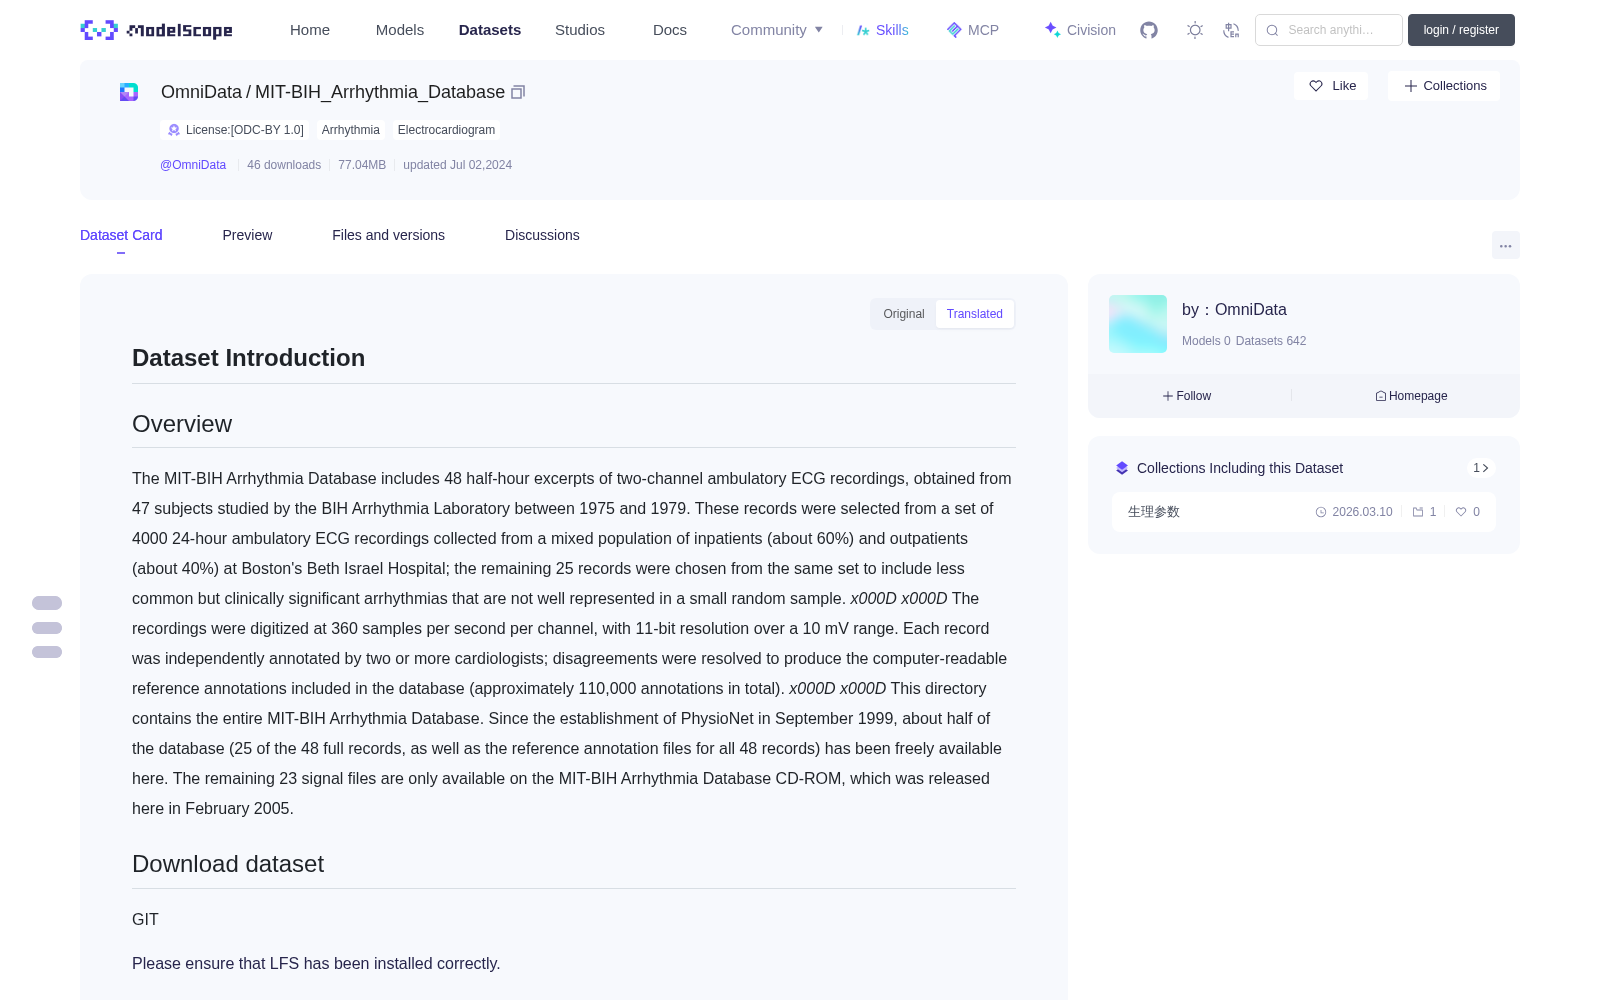
Task: Click the 'Dataset Introduction' heading
Action: 248,358
